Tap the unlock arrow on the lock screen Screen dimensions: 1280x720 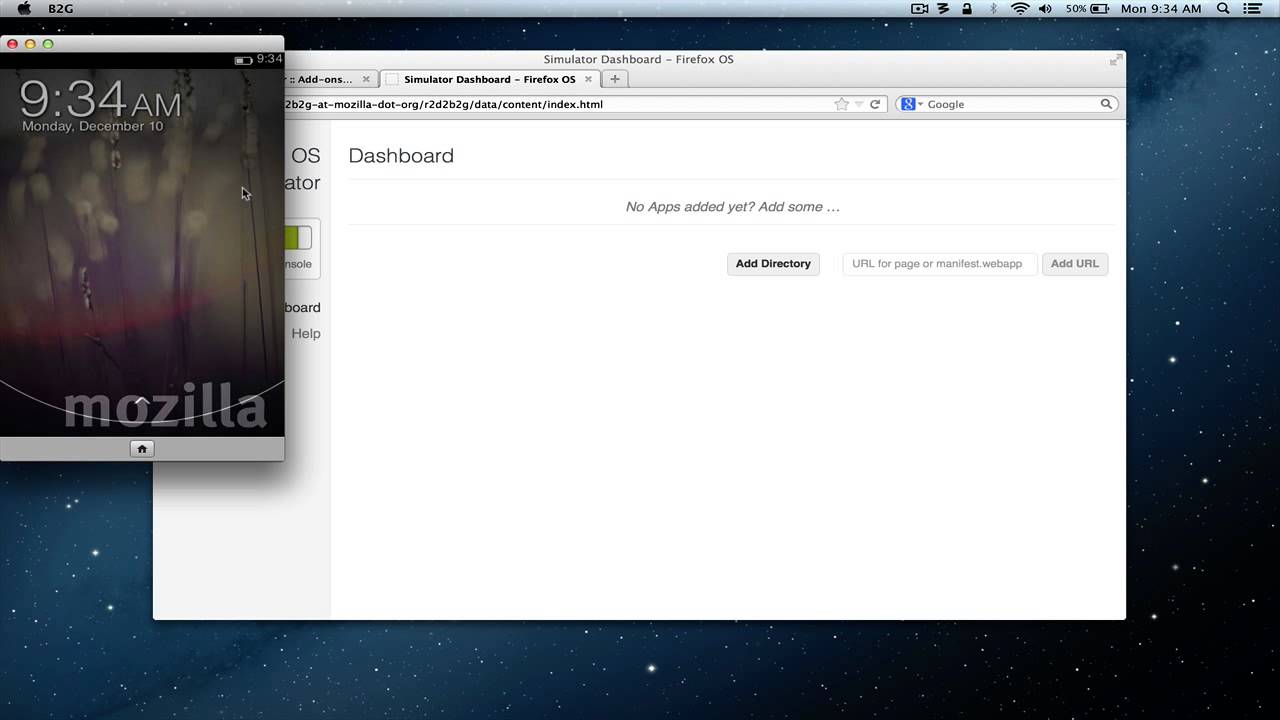[141, 402]
